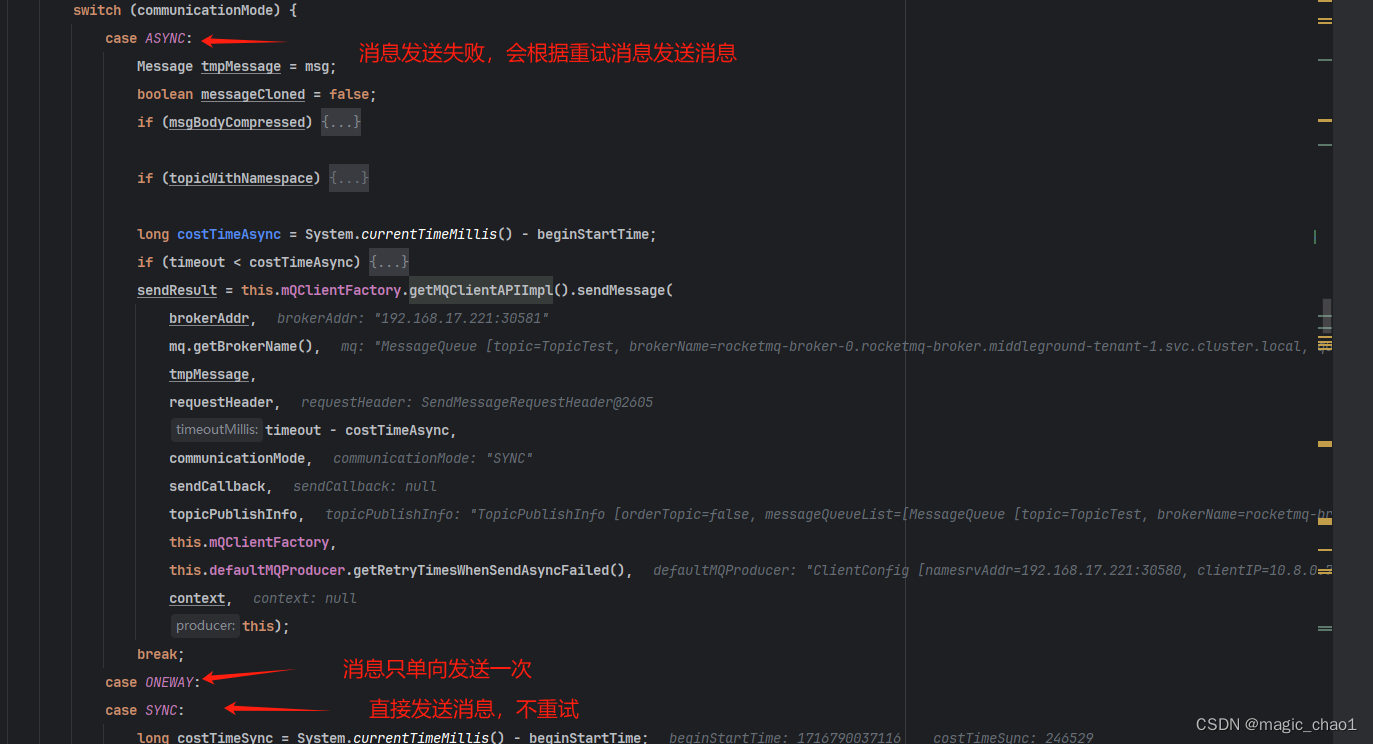Screen dimensions: 1373x744
Task: Click the context argument
Action: coord(197,598)
